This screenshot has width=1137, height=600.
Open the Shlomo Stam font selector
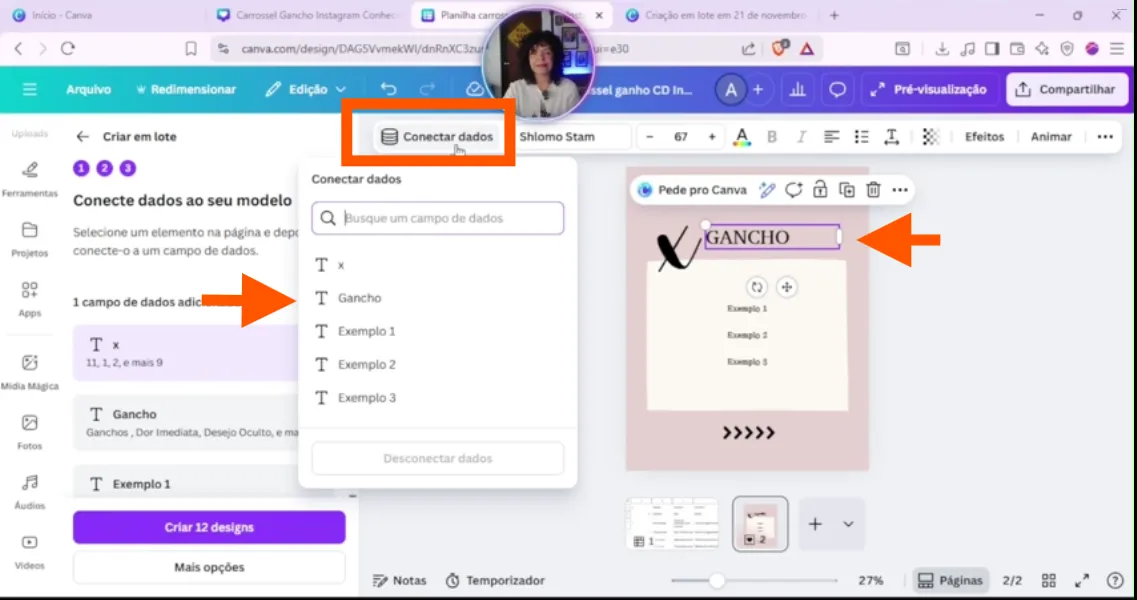coord(572,137)
